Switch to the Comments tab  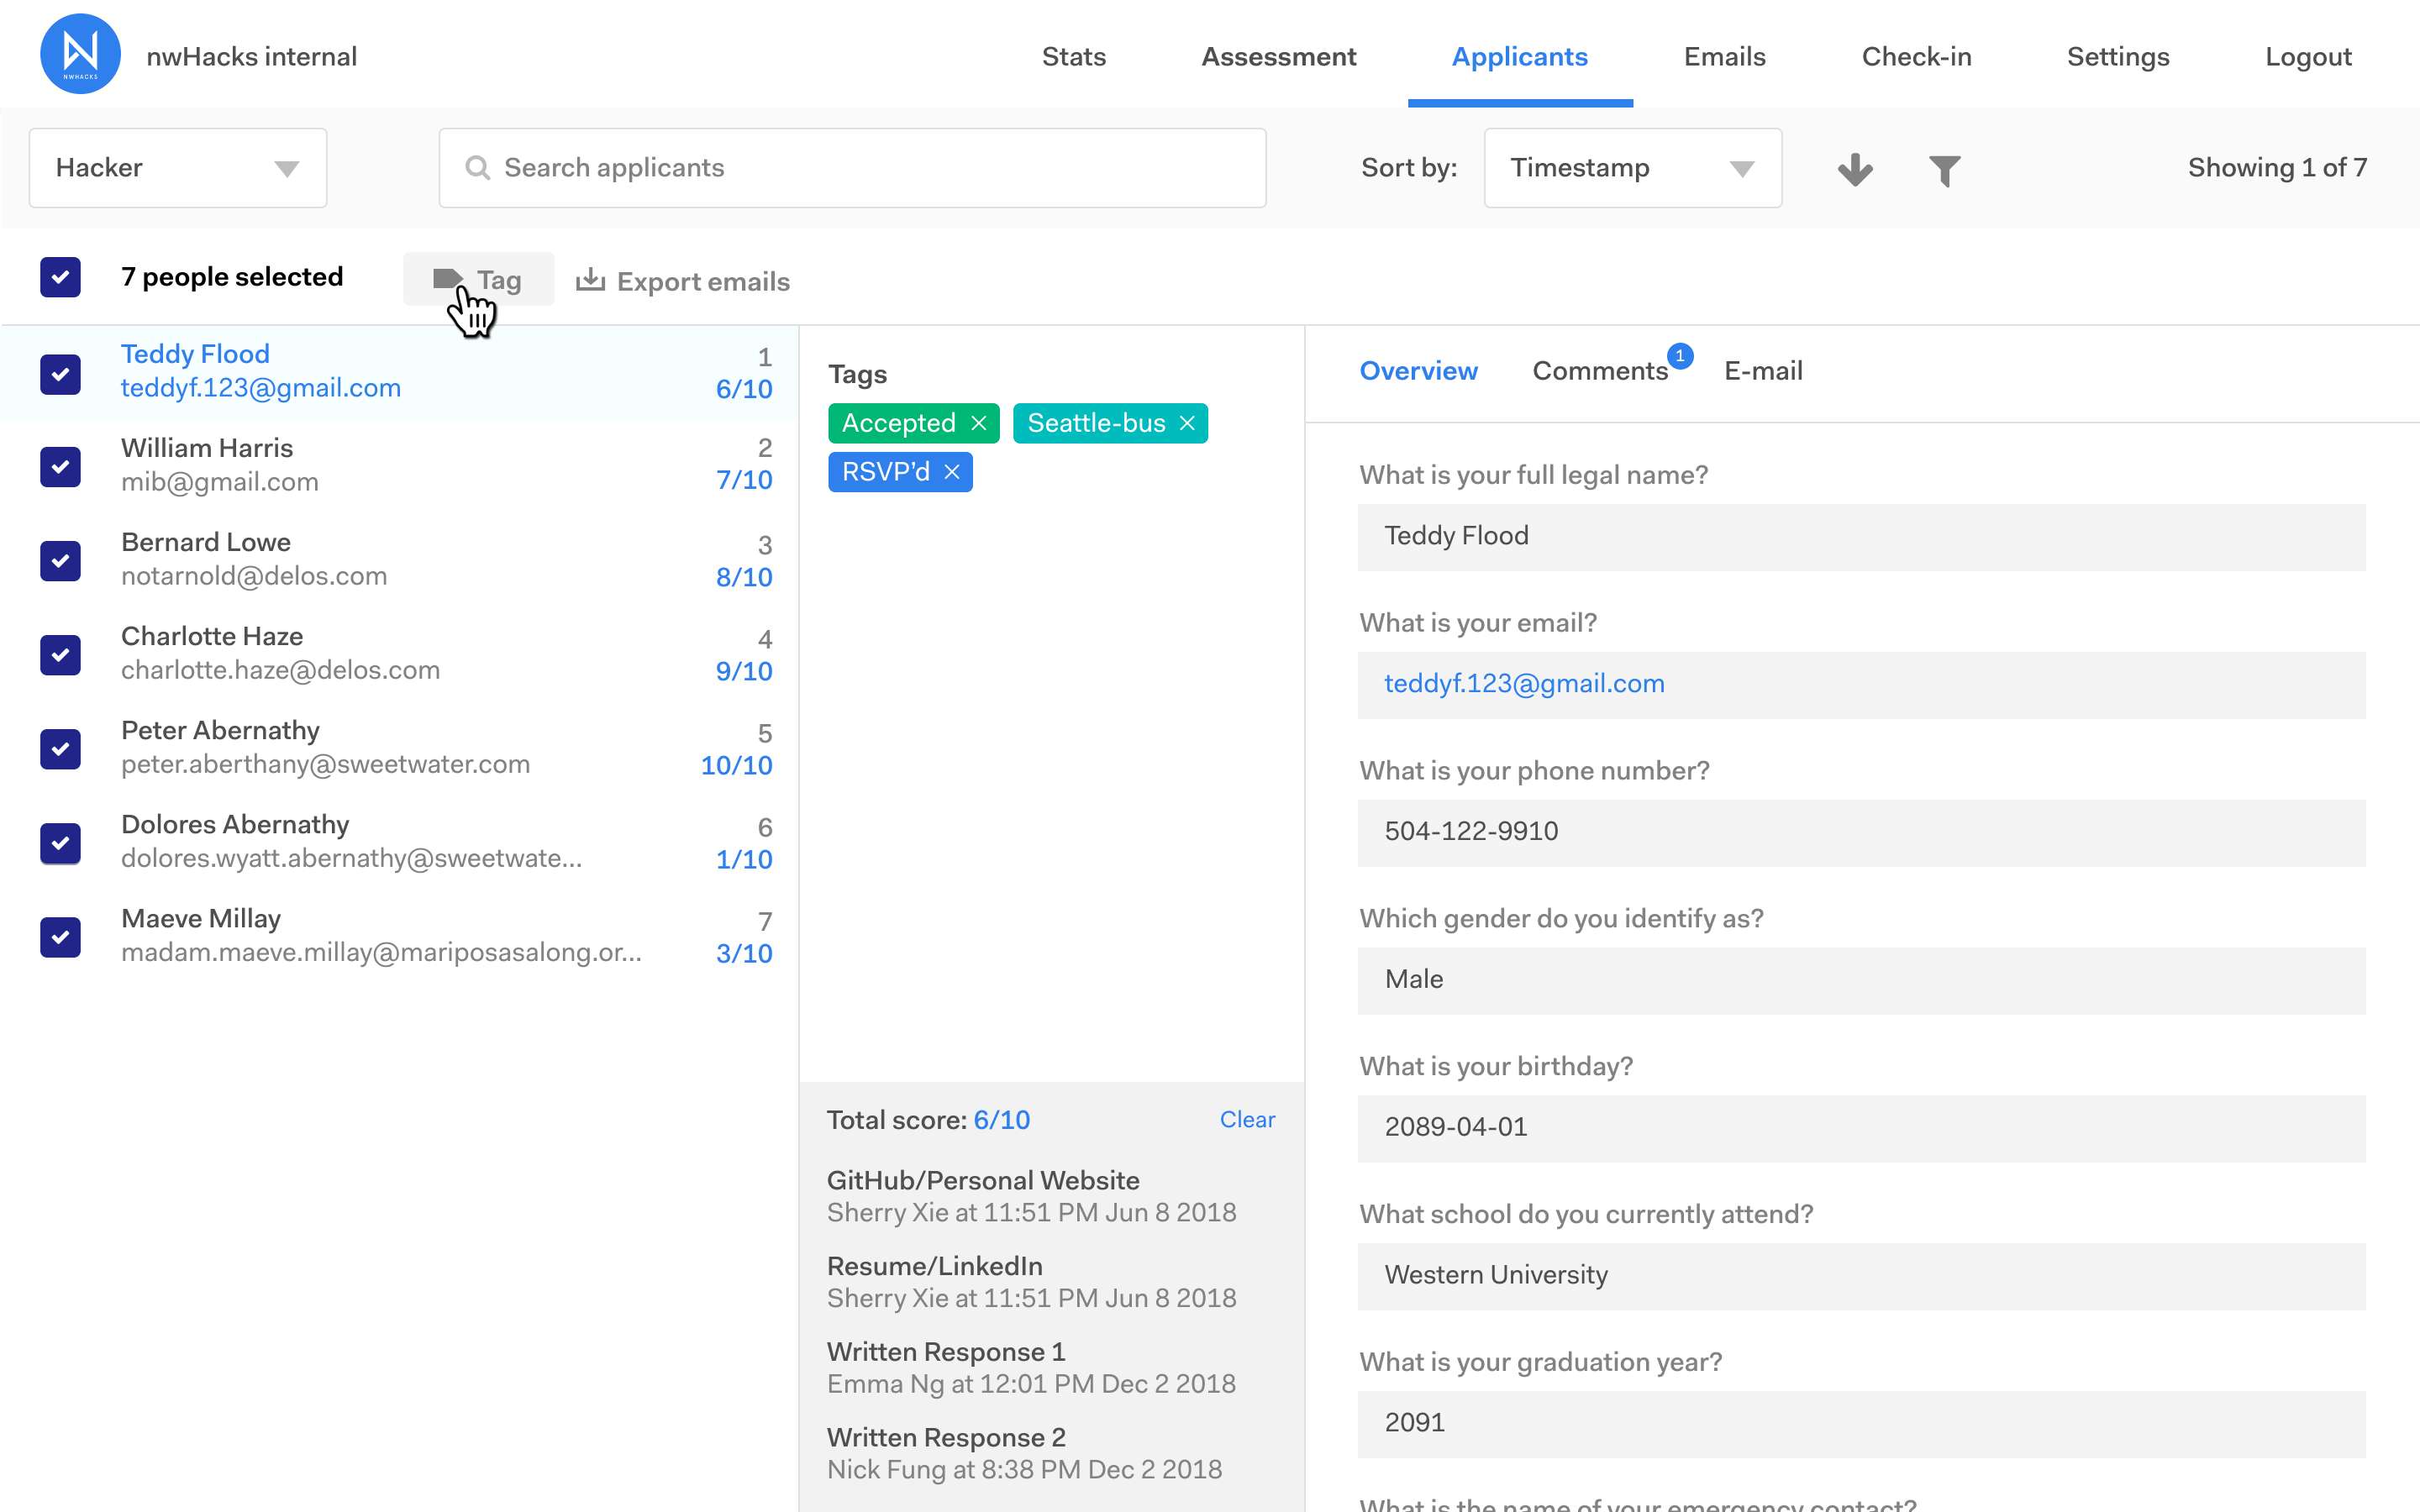(1600, 371)
